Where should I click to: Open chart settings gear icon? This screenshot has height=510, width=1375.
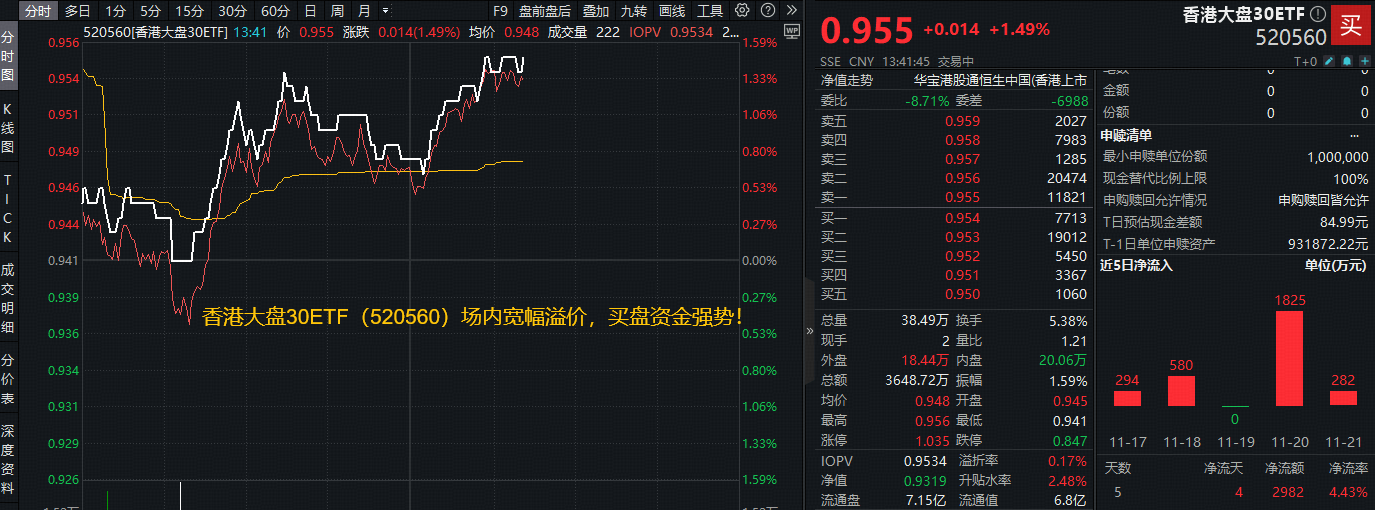(x=741, y=11)
